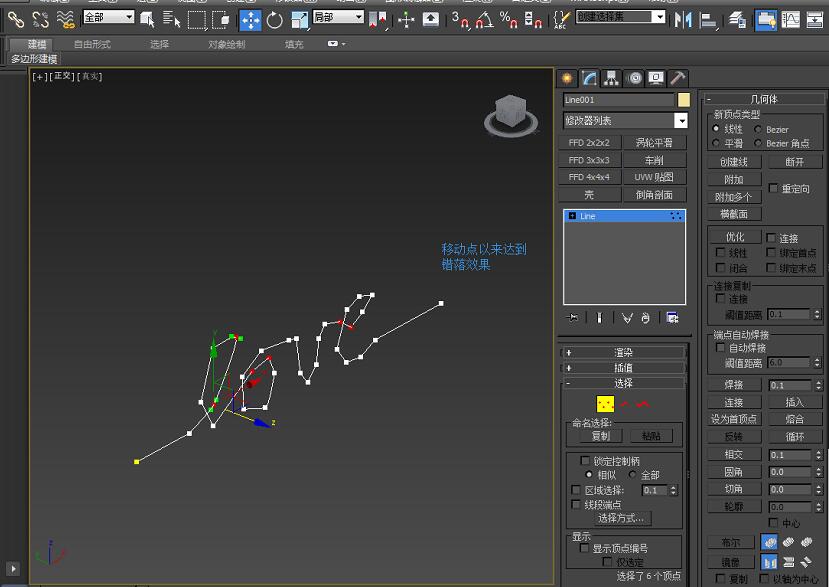Open the Hierarchy command panel icon

[x=611, y=79]
